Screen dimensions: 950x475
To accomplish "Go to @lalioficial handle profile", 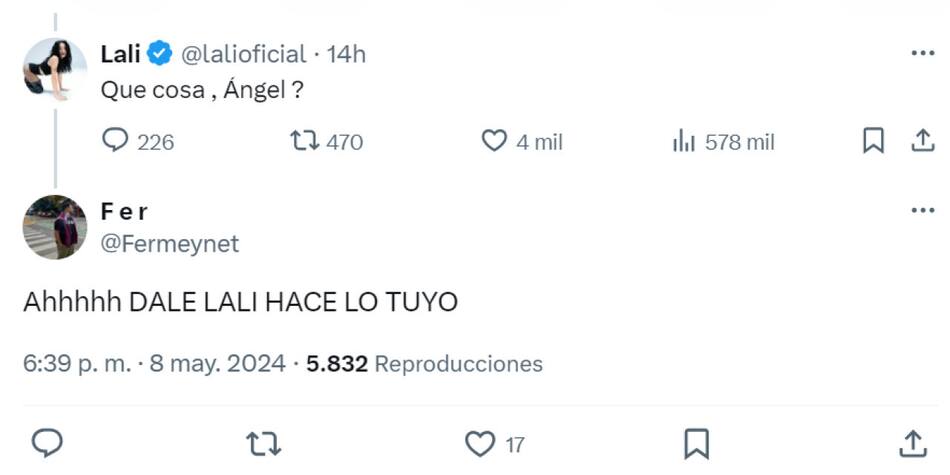I will pos(244,54).
